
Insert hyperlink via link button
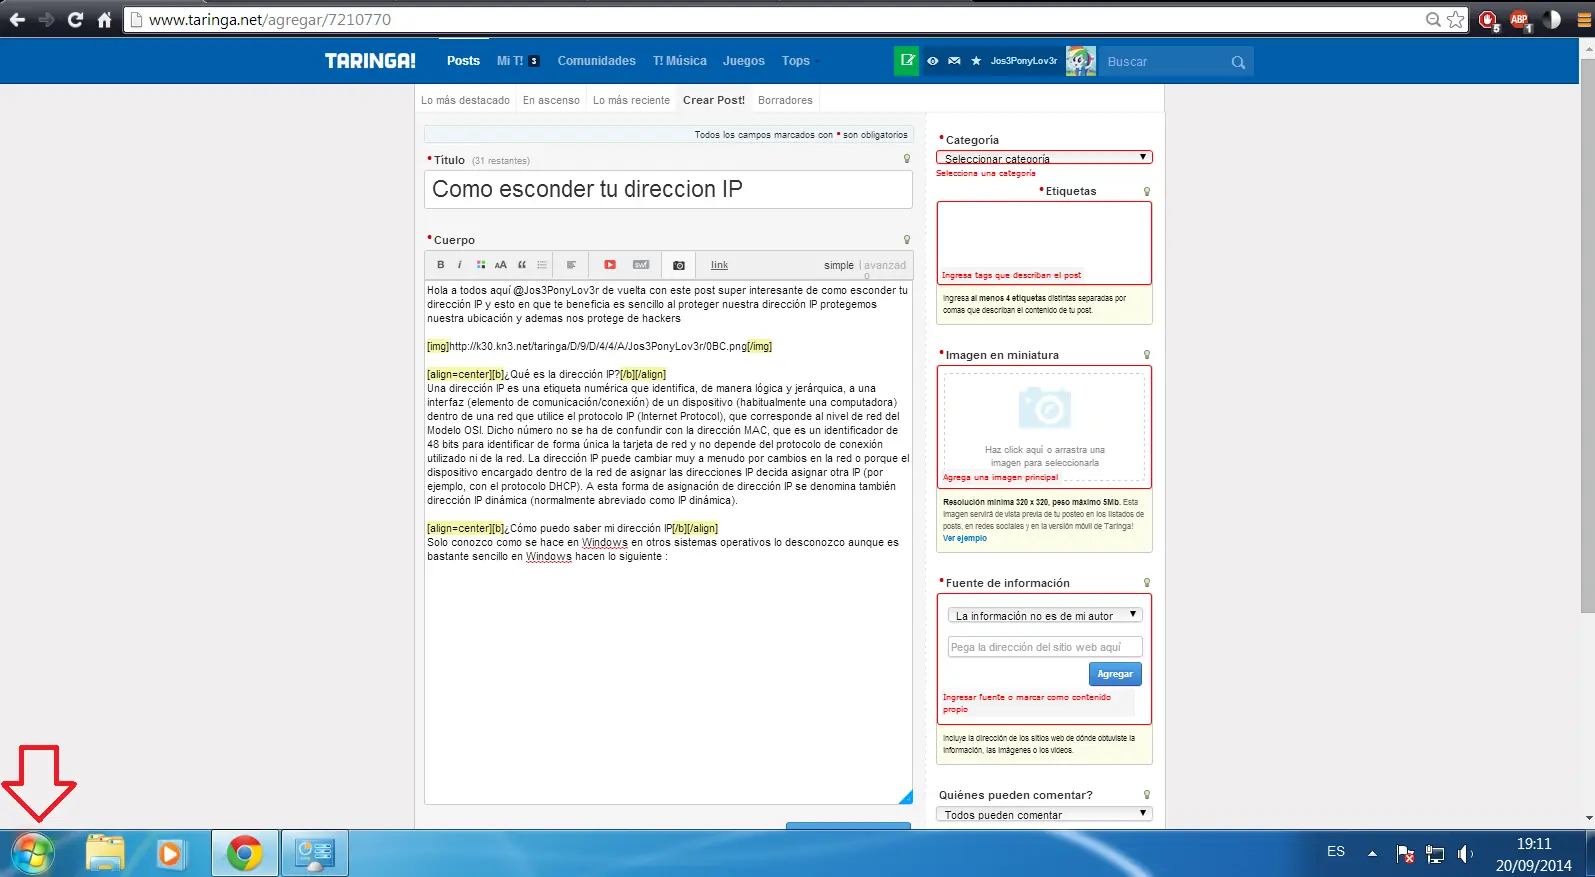[719, 265]
